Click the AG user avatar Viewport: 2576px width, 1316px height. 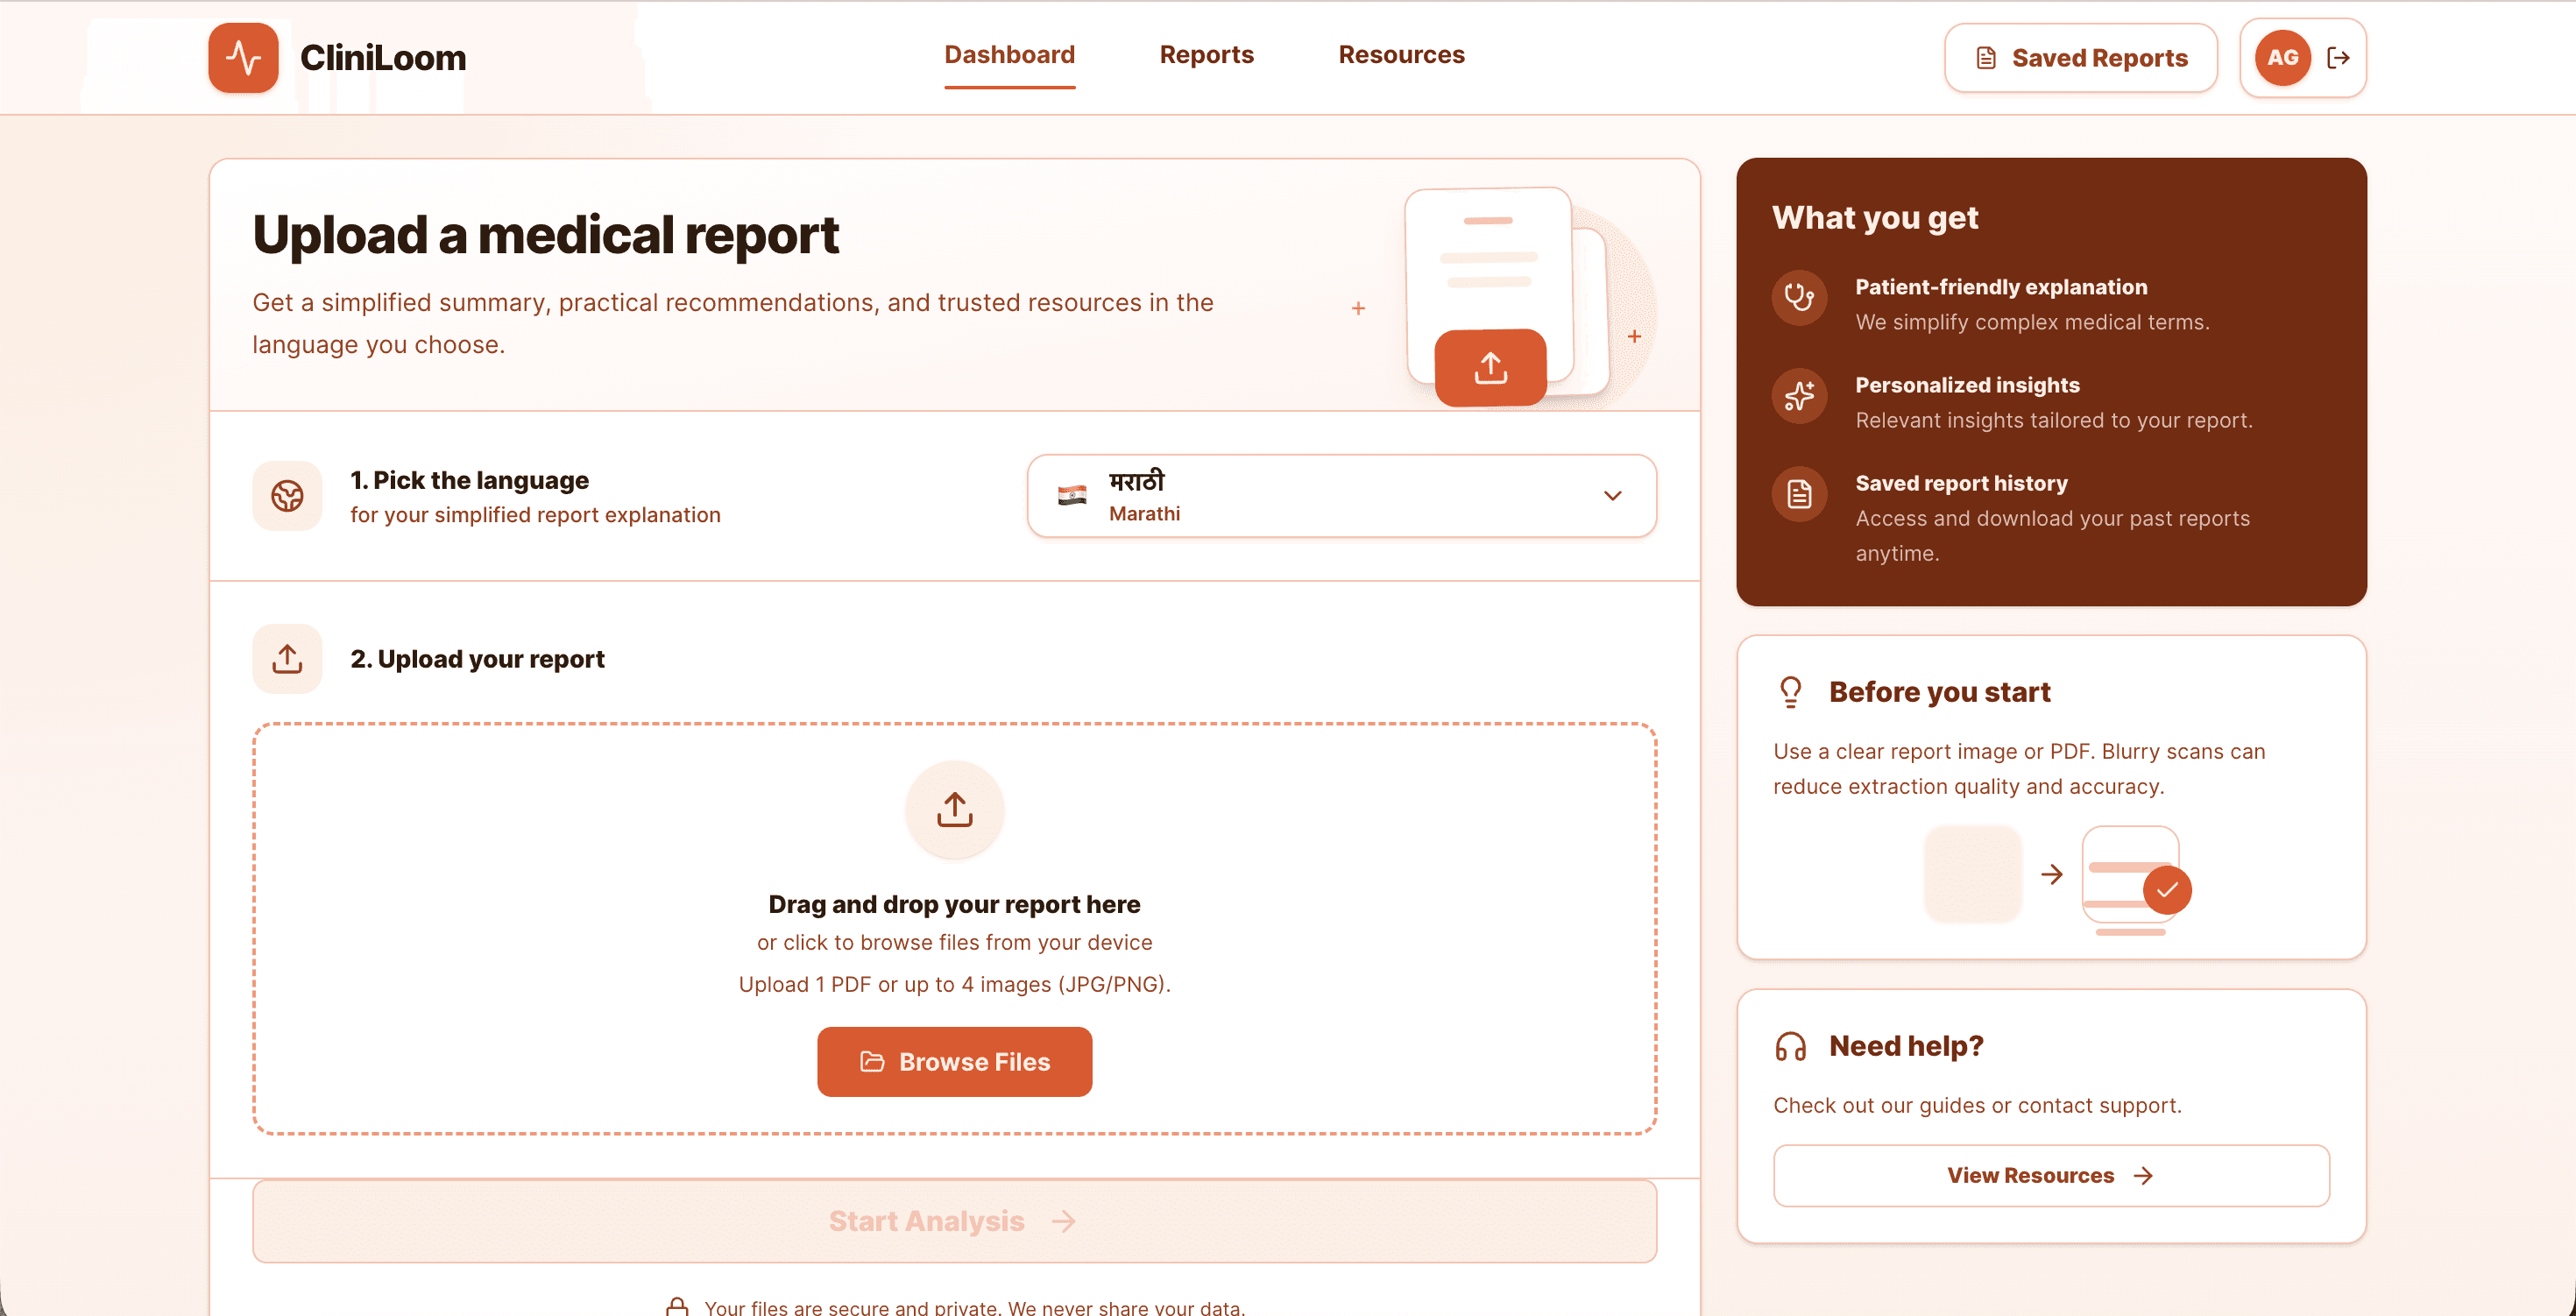click(x=2282, y=58)
